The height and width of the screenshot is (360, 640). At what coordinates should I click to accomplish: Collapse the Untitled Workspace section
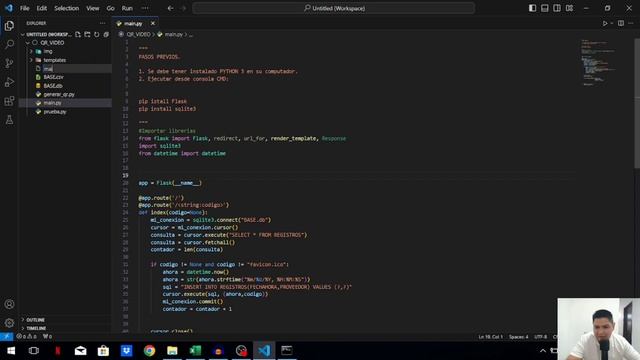point(23,35)
